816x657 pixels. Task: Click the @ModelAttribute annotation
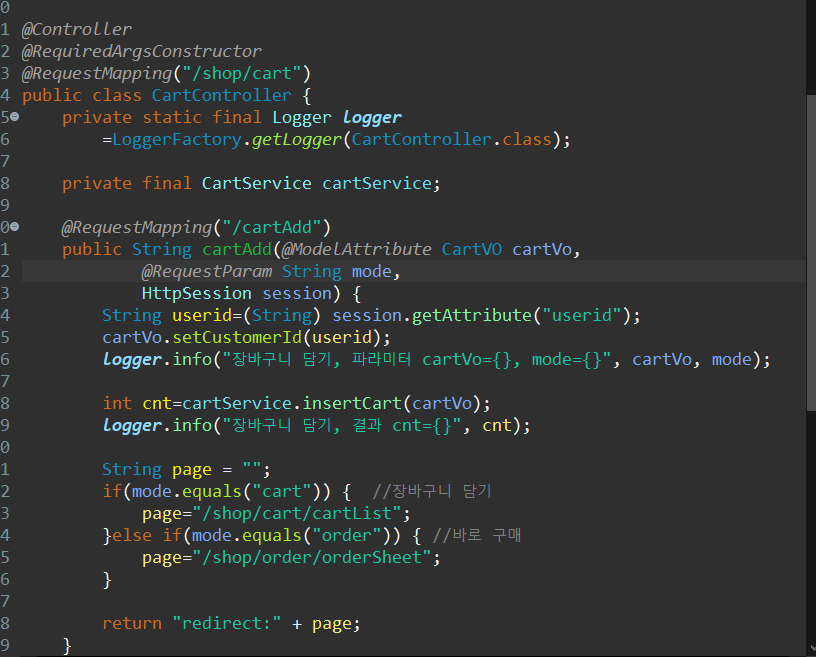pyautogui.click(x=356, y=249)
